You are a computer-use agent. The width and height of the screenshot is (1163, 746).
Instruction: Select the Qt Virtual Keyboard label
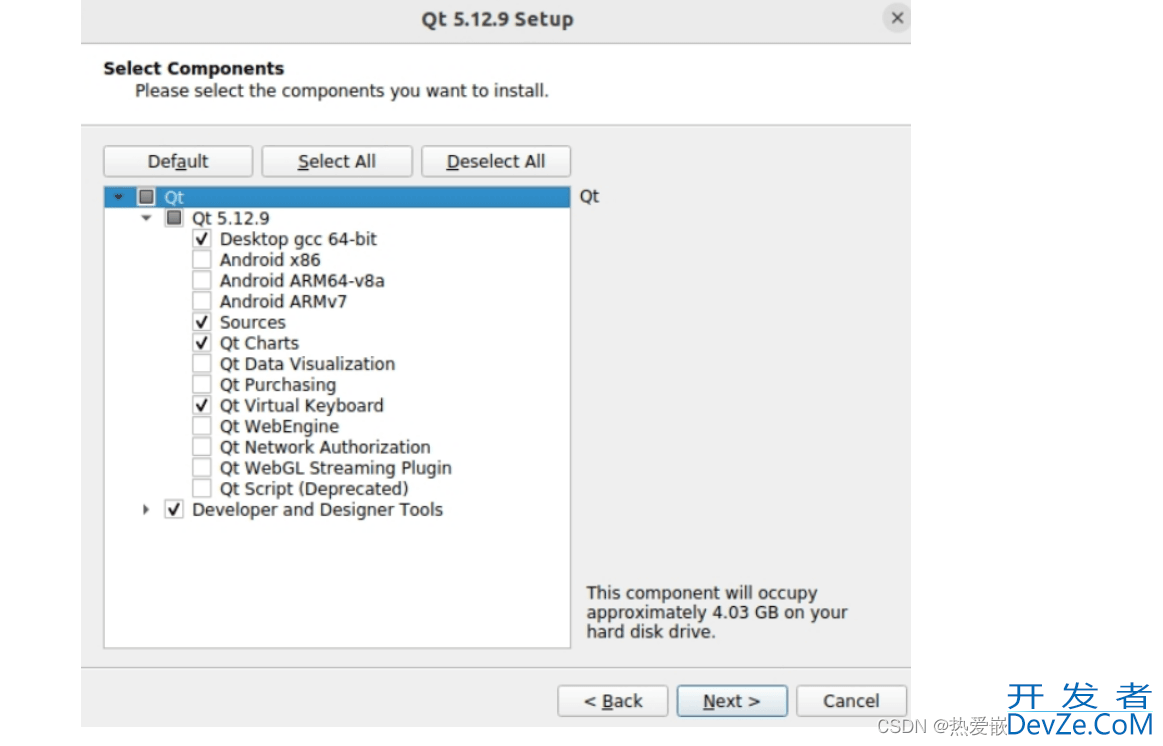301,405
